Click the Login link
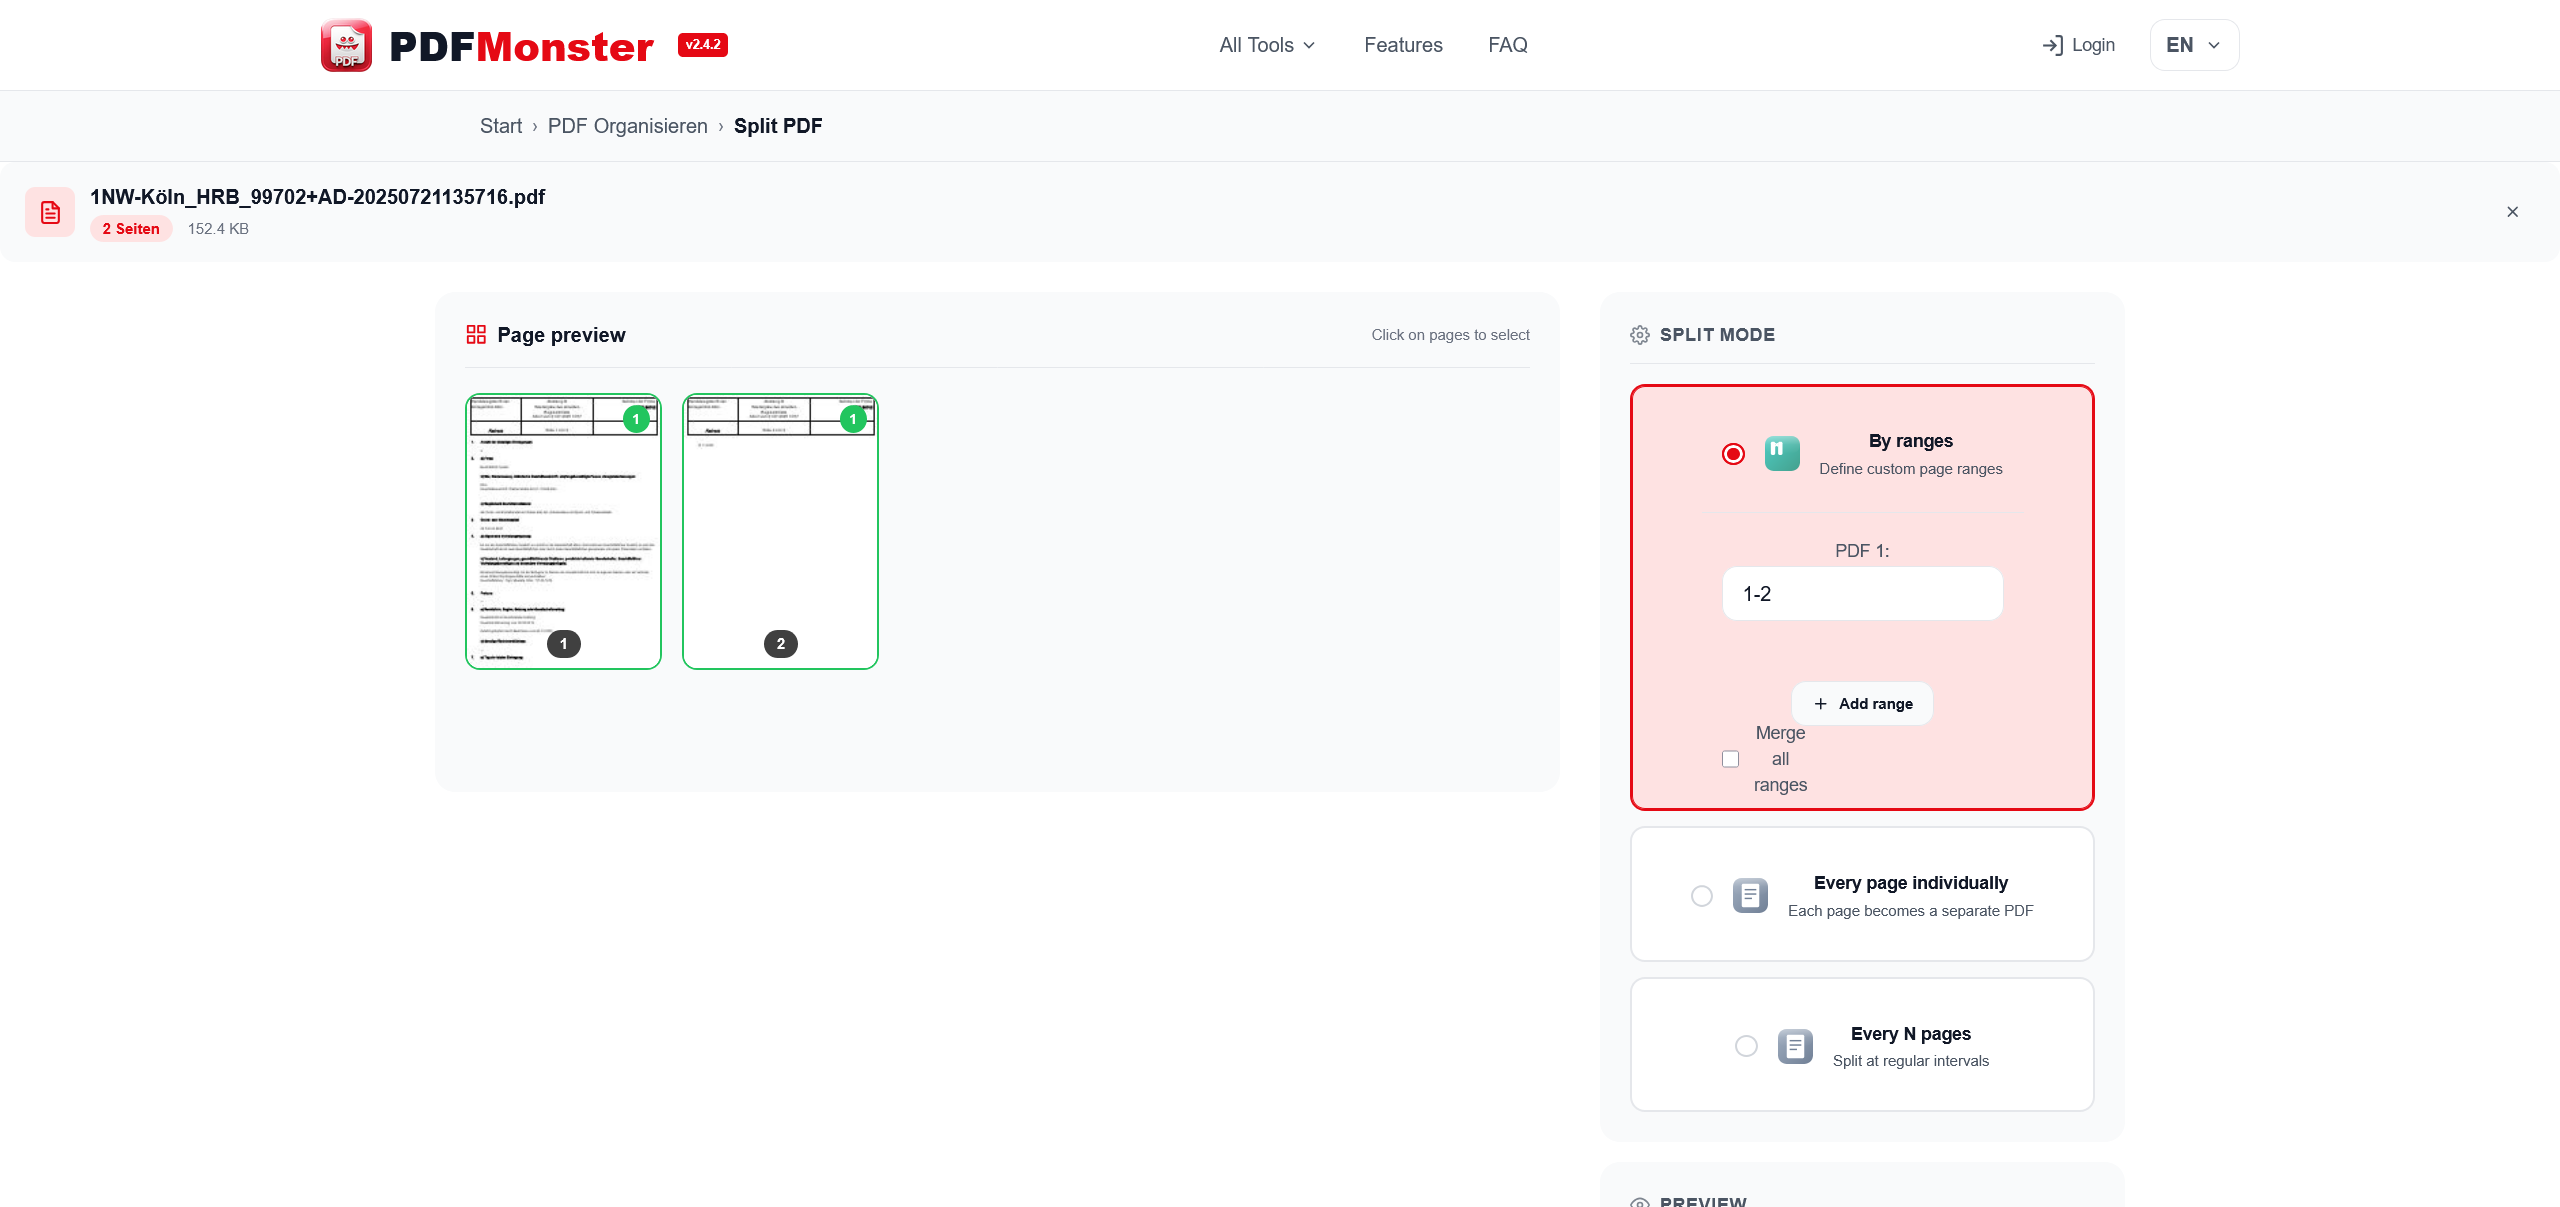The image size is (2560, 1207). click(2079, 45)
